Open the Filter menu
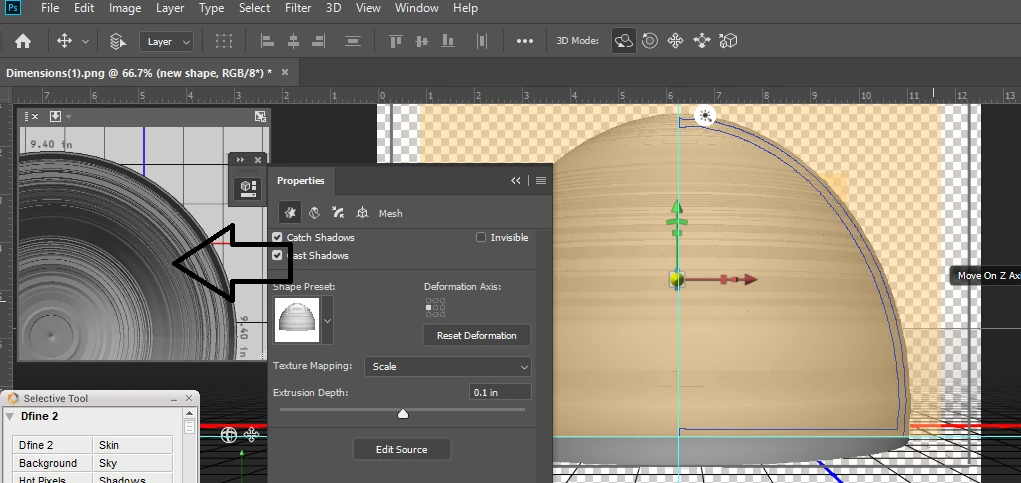1021x483 pixels. pos(298,8)
